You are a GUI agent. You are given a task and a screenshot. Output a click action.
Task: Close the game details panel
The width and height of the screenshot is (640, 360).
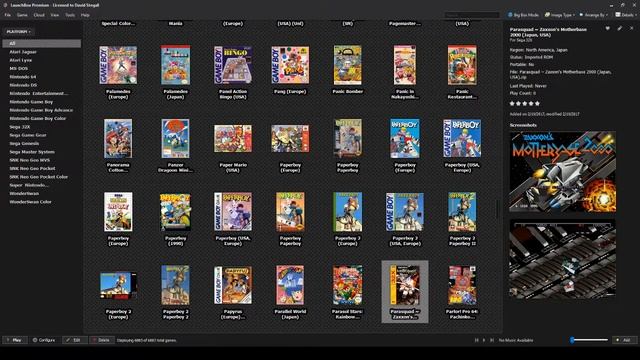(x=631, y=29)
